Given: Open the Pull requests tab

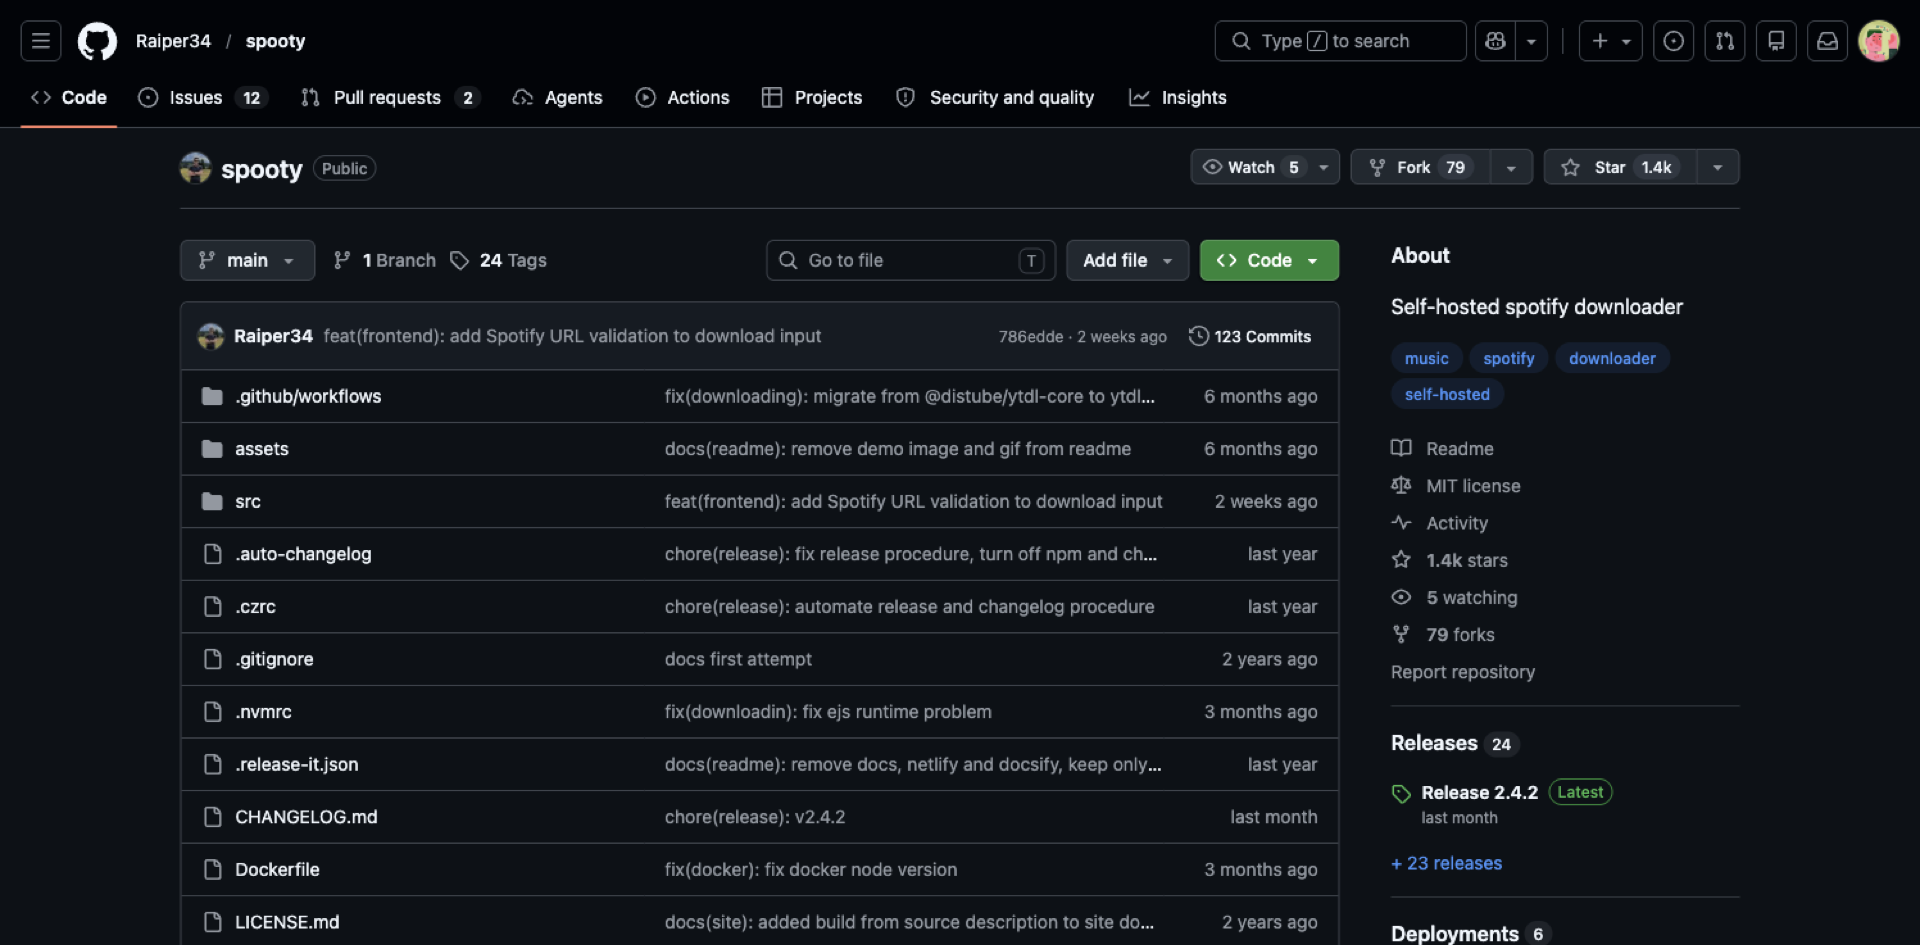Looking at the screenshot, I should [391, 97].
